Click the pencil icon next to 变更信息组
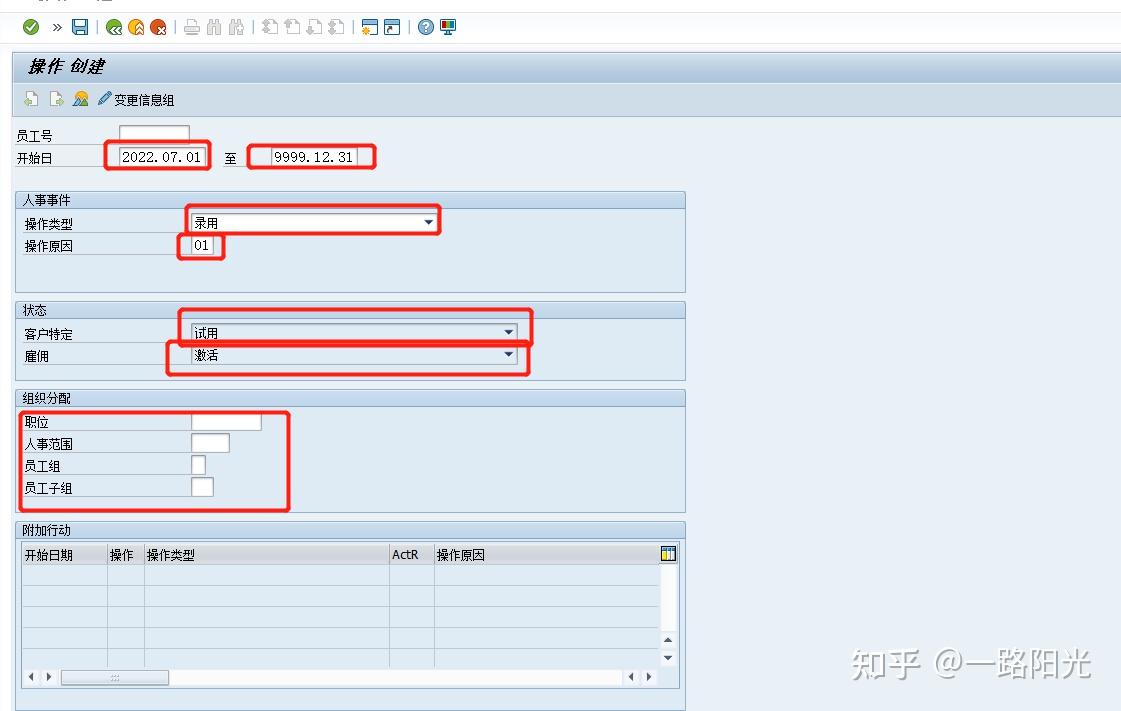Viewport: 1121px width, 711px height. pos(104,97)
